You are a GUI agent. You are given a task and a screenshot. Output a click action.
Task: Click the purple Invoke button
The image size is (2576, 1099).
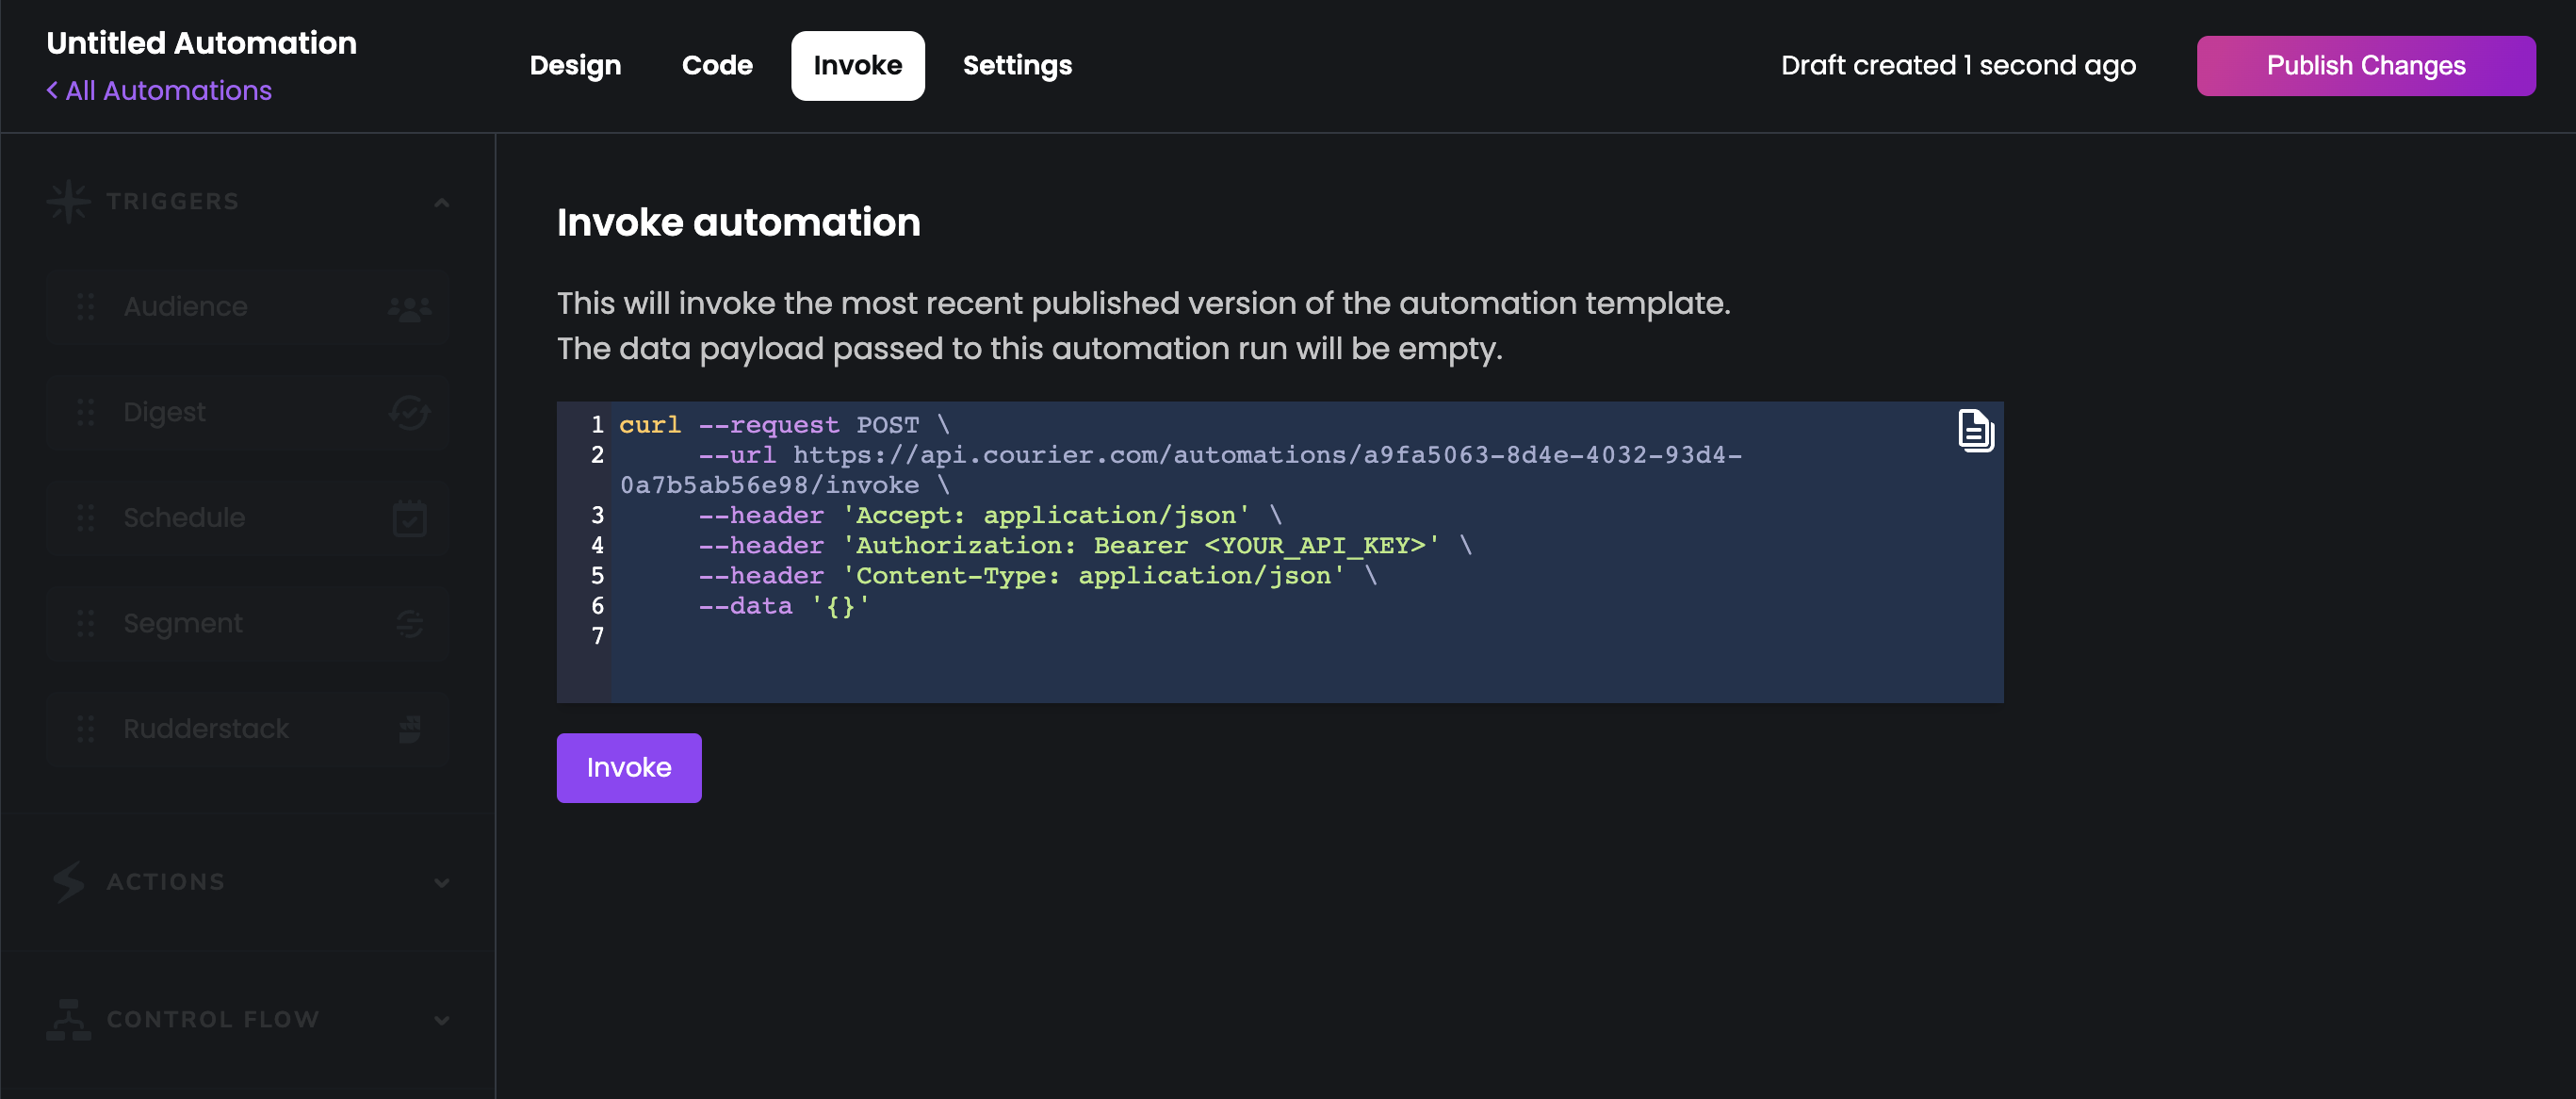[x=629, y=768]
